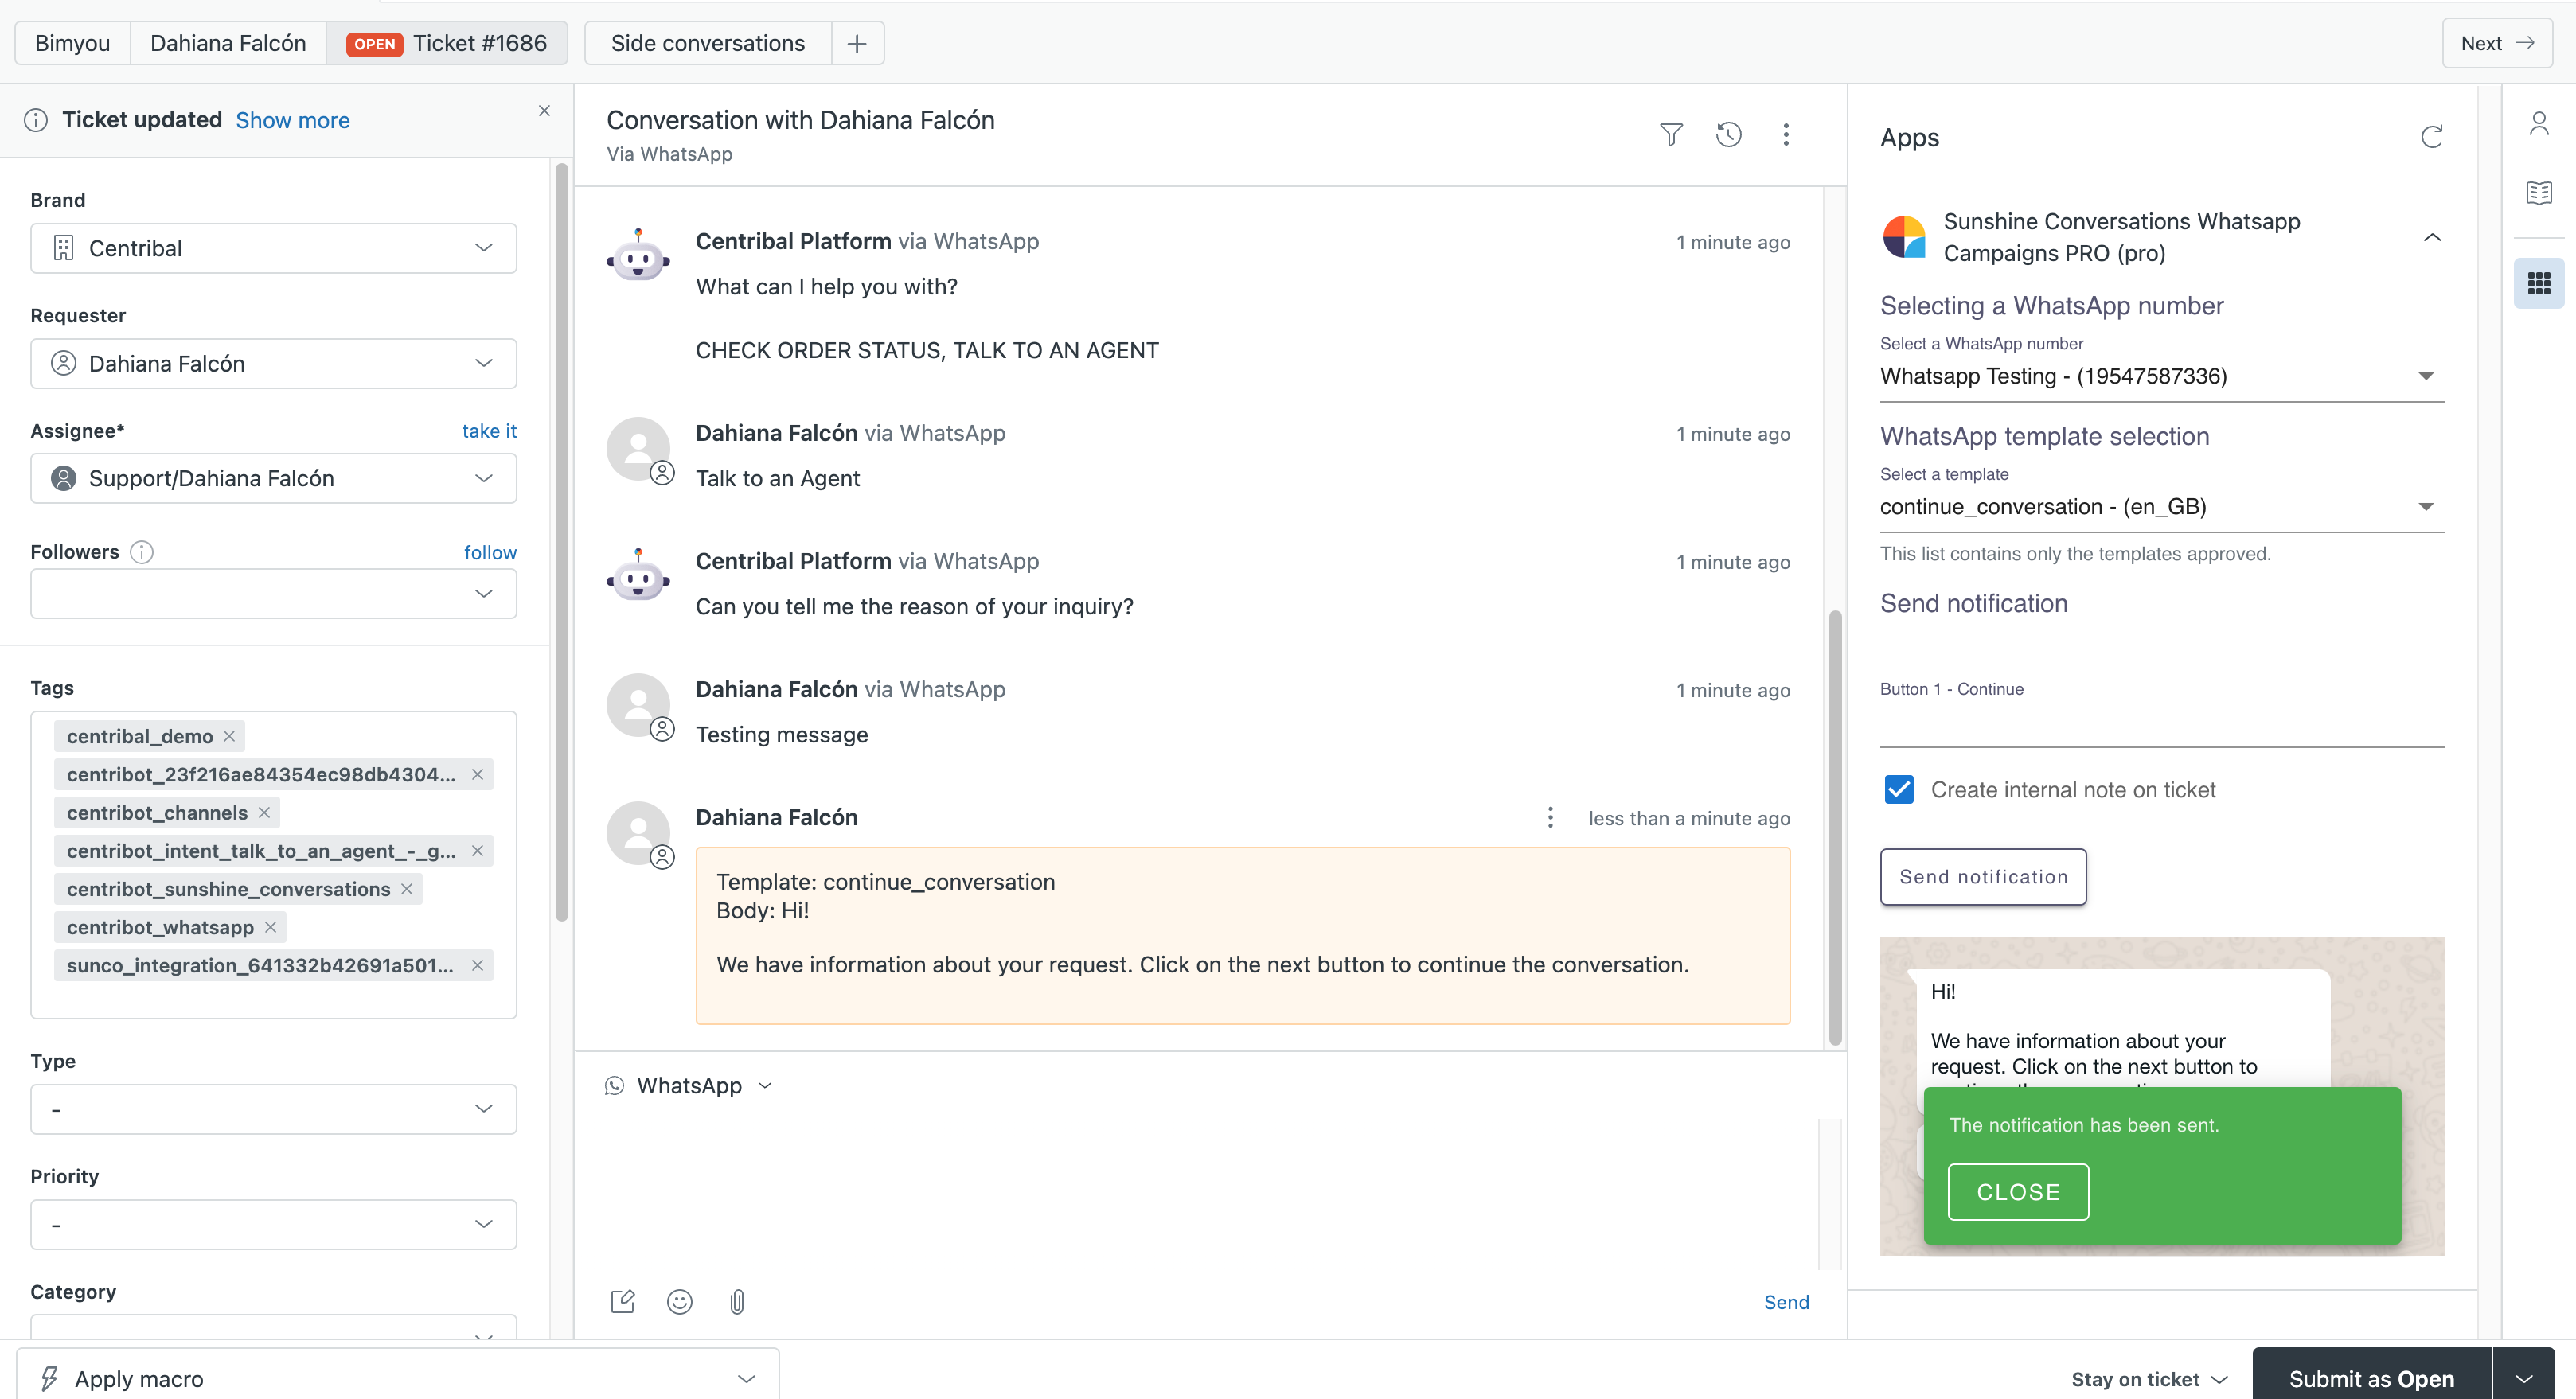Open the Brand dropdown showing Centribal

[x=273, y=248]
